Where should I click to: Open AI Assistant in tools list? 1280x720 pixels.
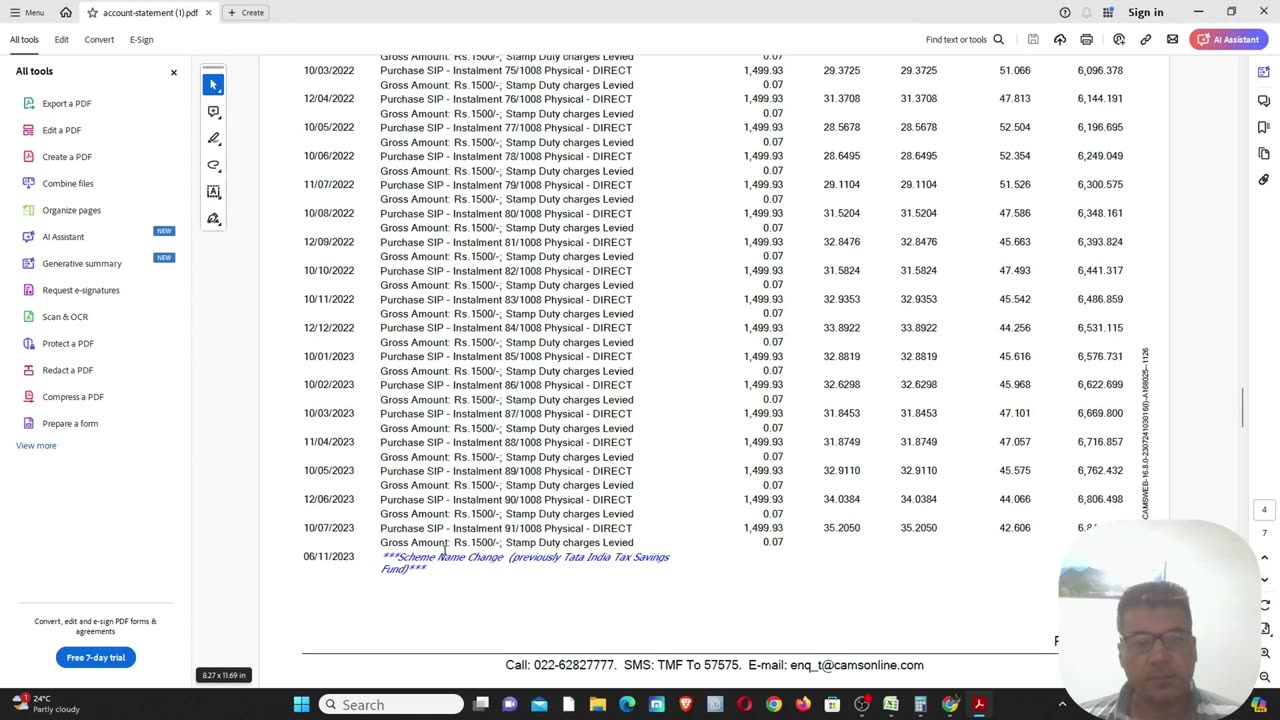[x=63, y=237]
